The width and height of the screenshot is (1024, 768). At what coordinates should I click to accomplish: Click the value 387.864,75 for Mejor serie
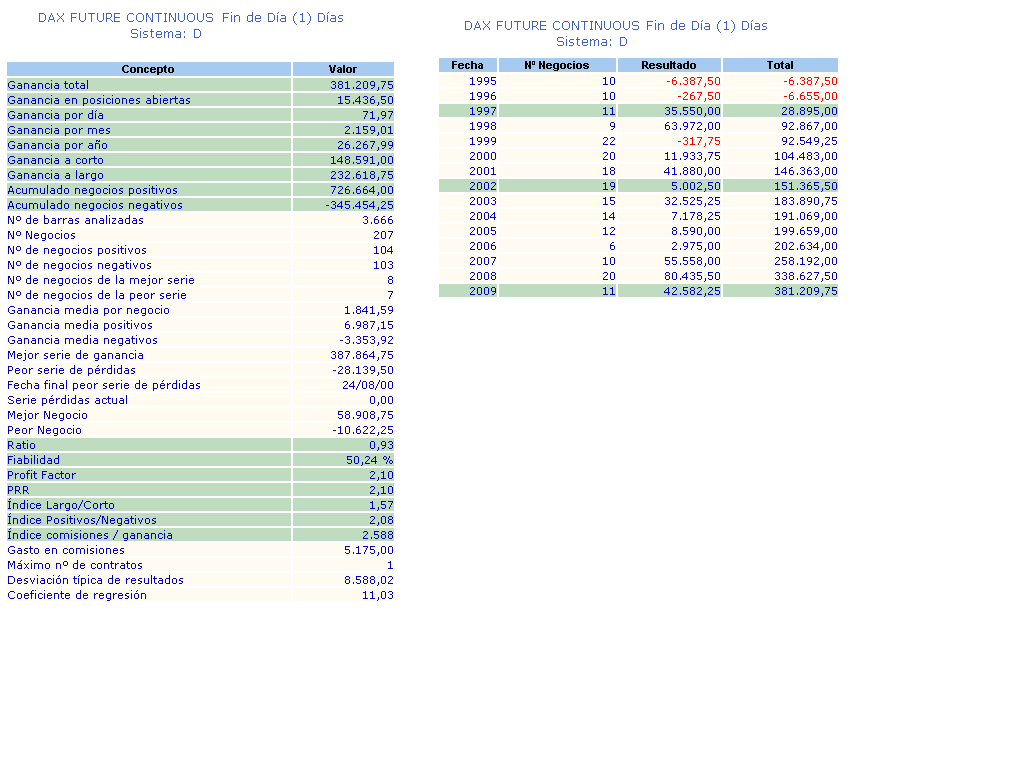362,355
